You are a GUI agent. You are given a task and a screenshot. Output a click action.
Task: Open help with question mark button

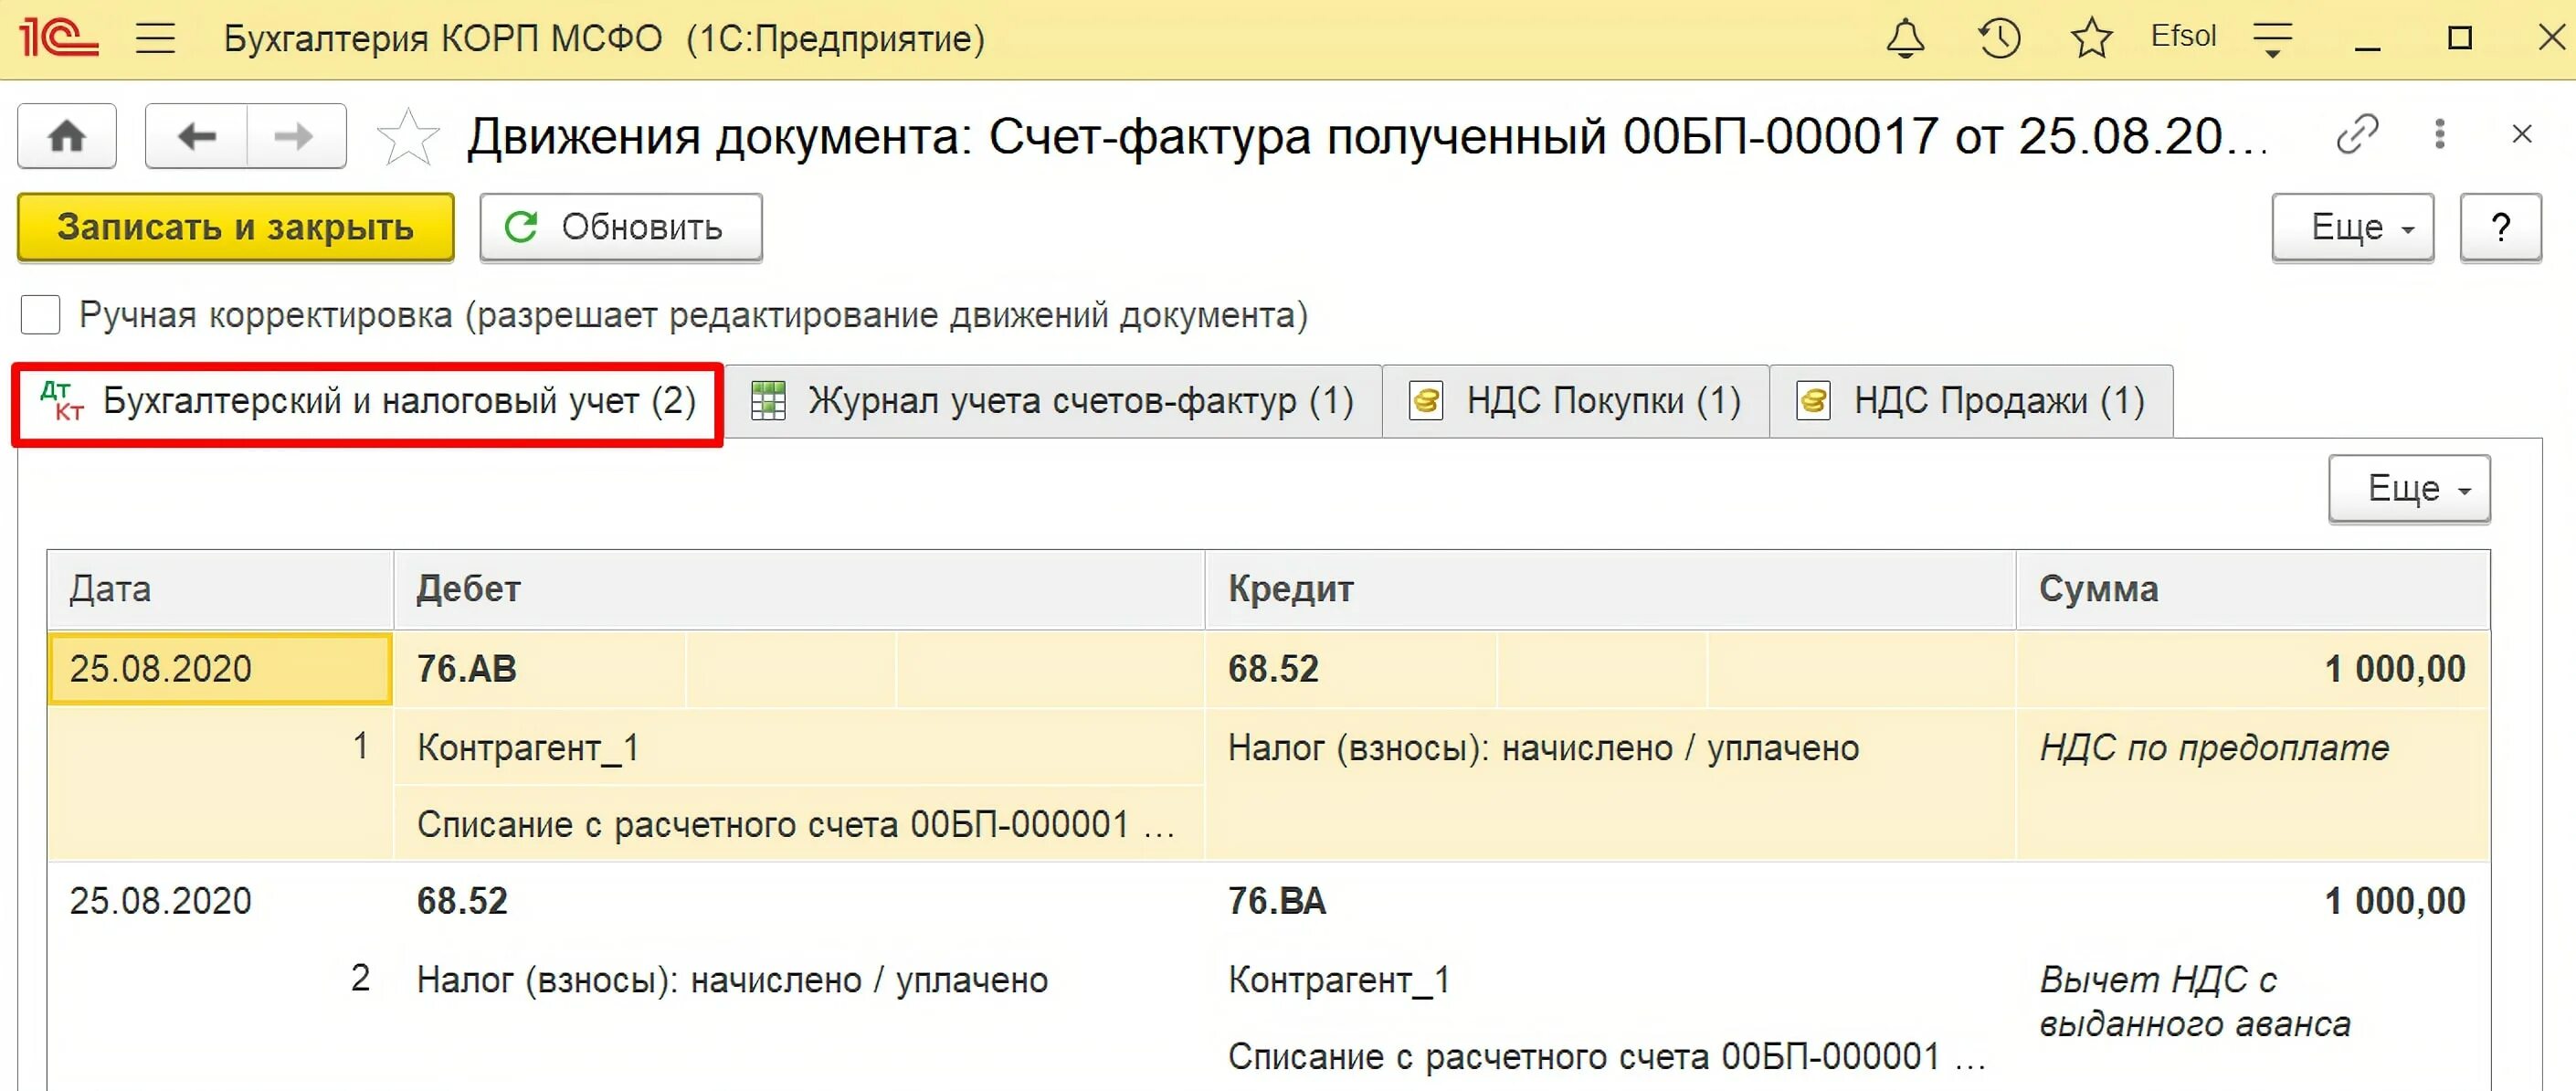pos(2500,227)
